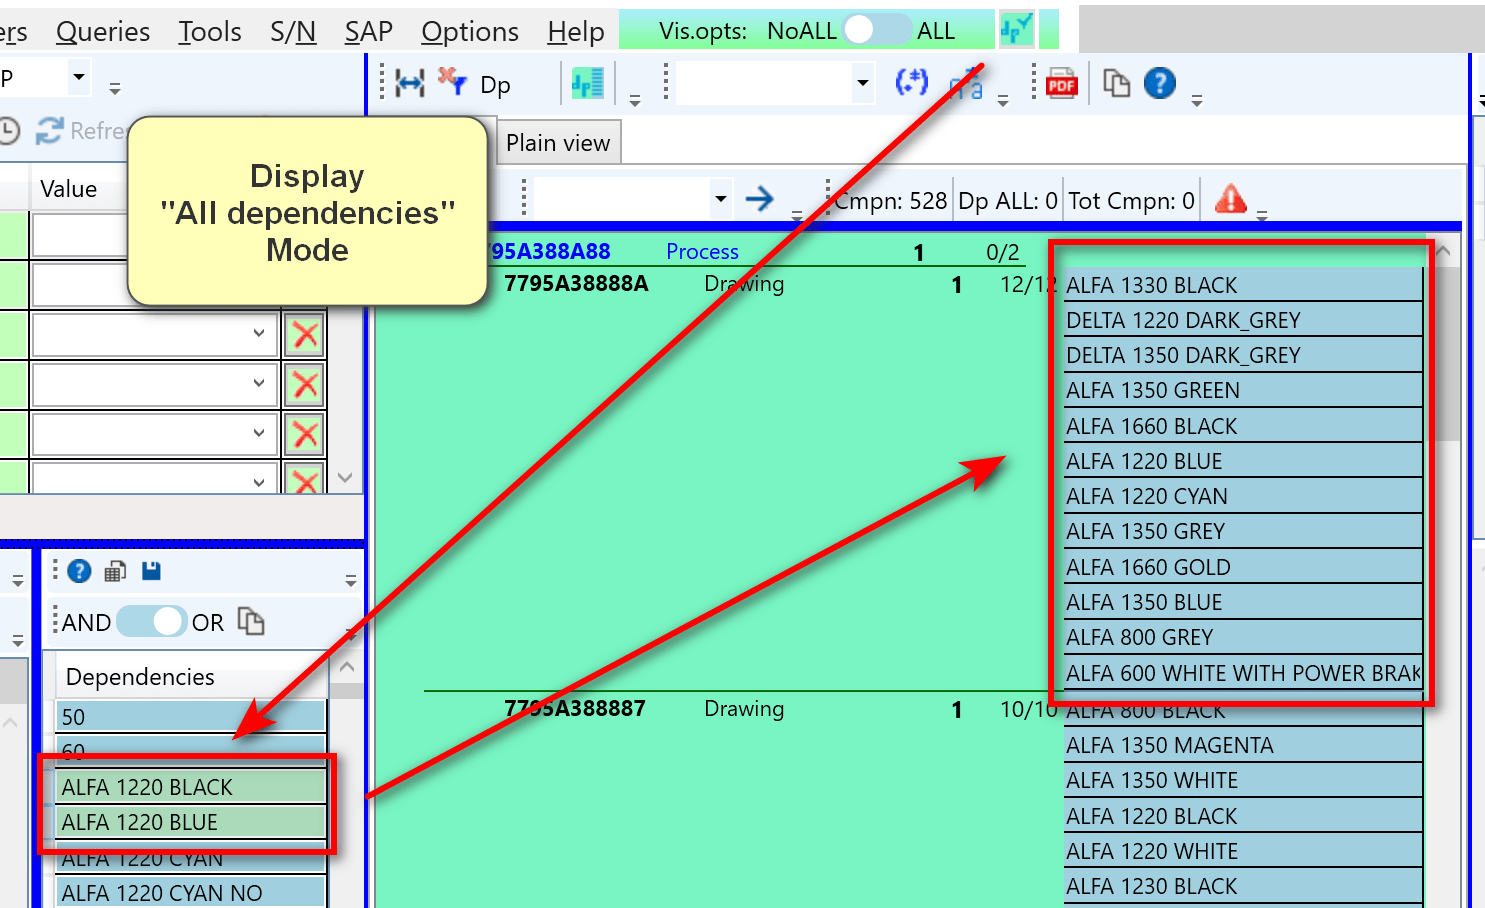Click the red PDF export icon
This screenshot has height=908, width=1485.
(1062, 83)
